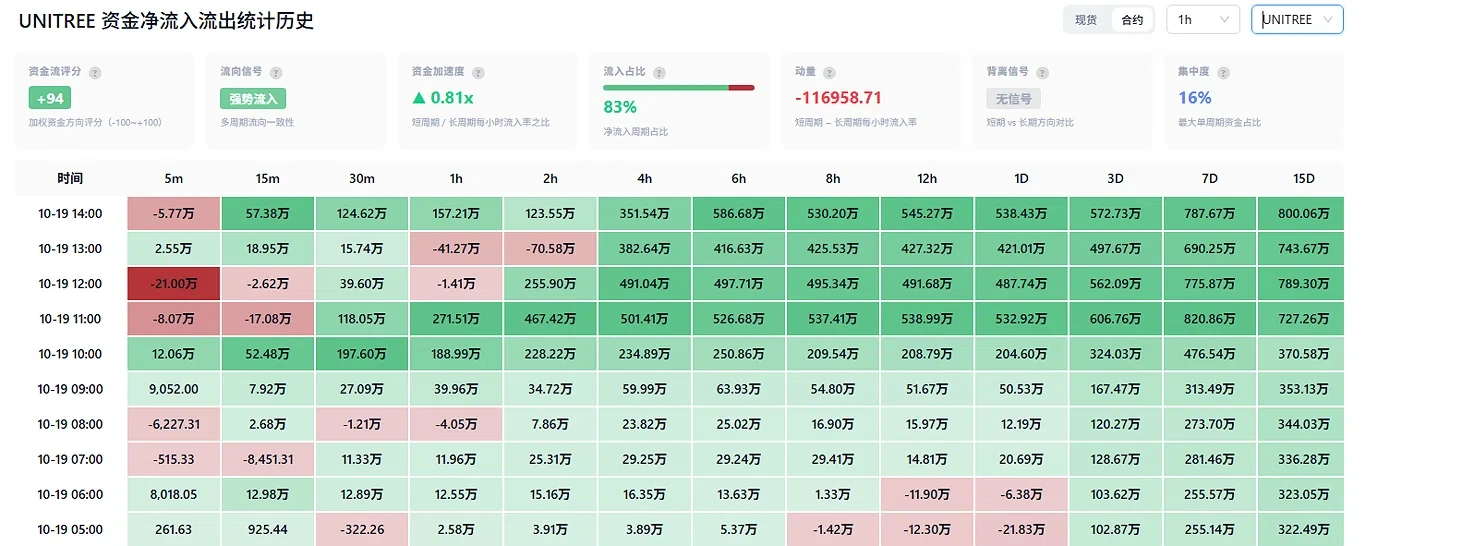Click the +94 score badge
1462x546 pixels.
click(x=50, y=98)
